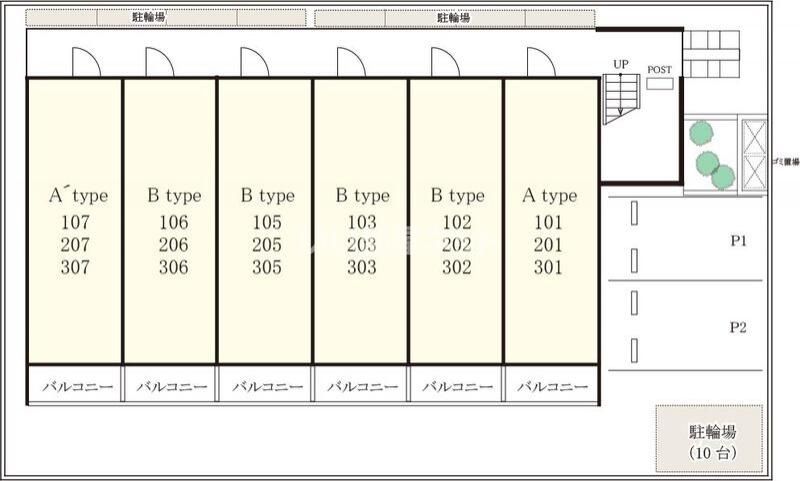Click the ゴミ置場 label
Screen dimensions: 800x481
point(785,162)
